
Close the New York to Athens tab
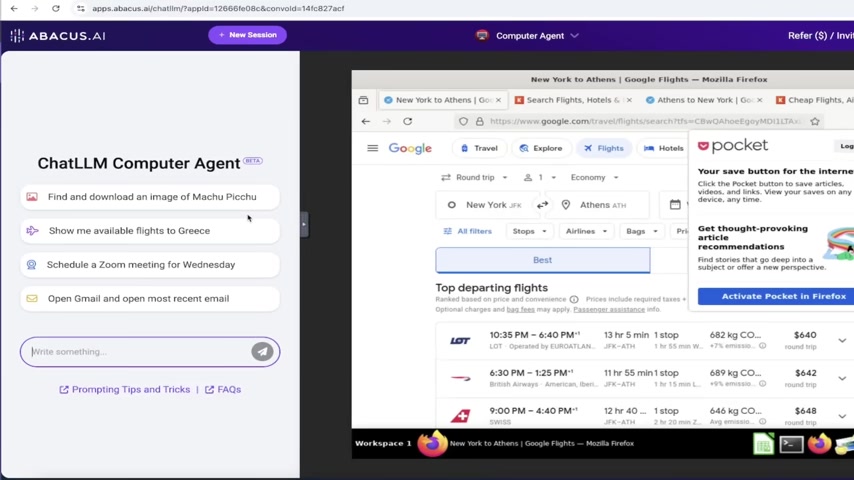pyautogui.click(x=498, y=100)
